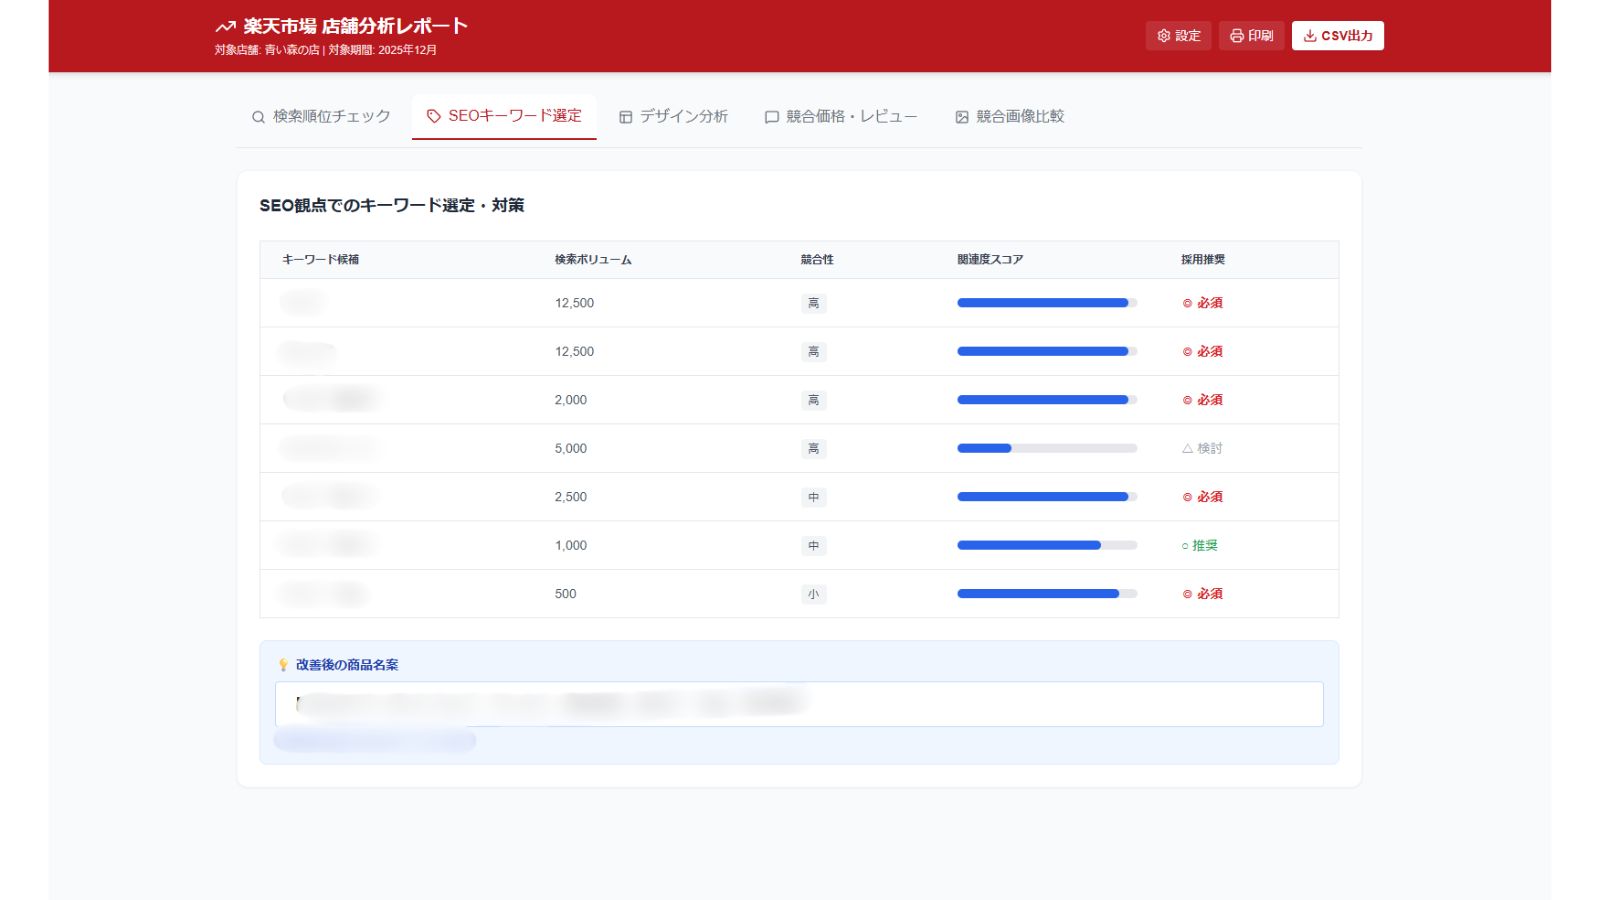Open the デザイン分析 tab
Viewport: 1600px width, 900px height.
click(x=673, y=117)
